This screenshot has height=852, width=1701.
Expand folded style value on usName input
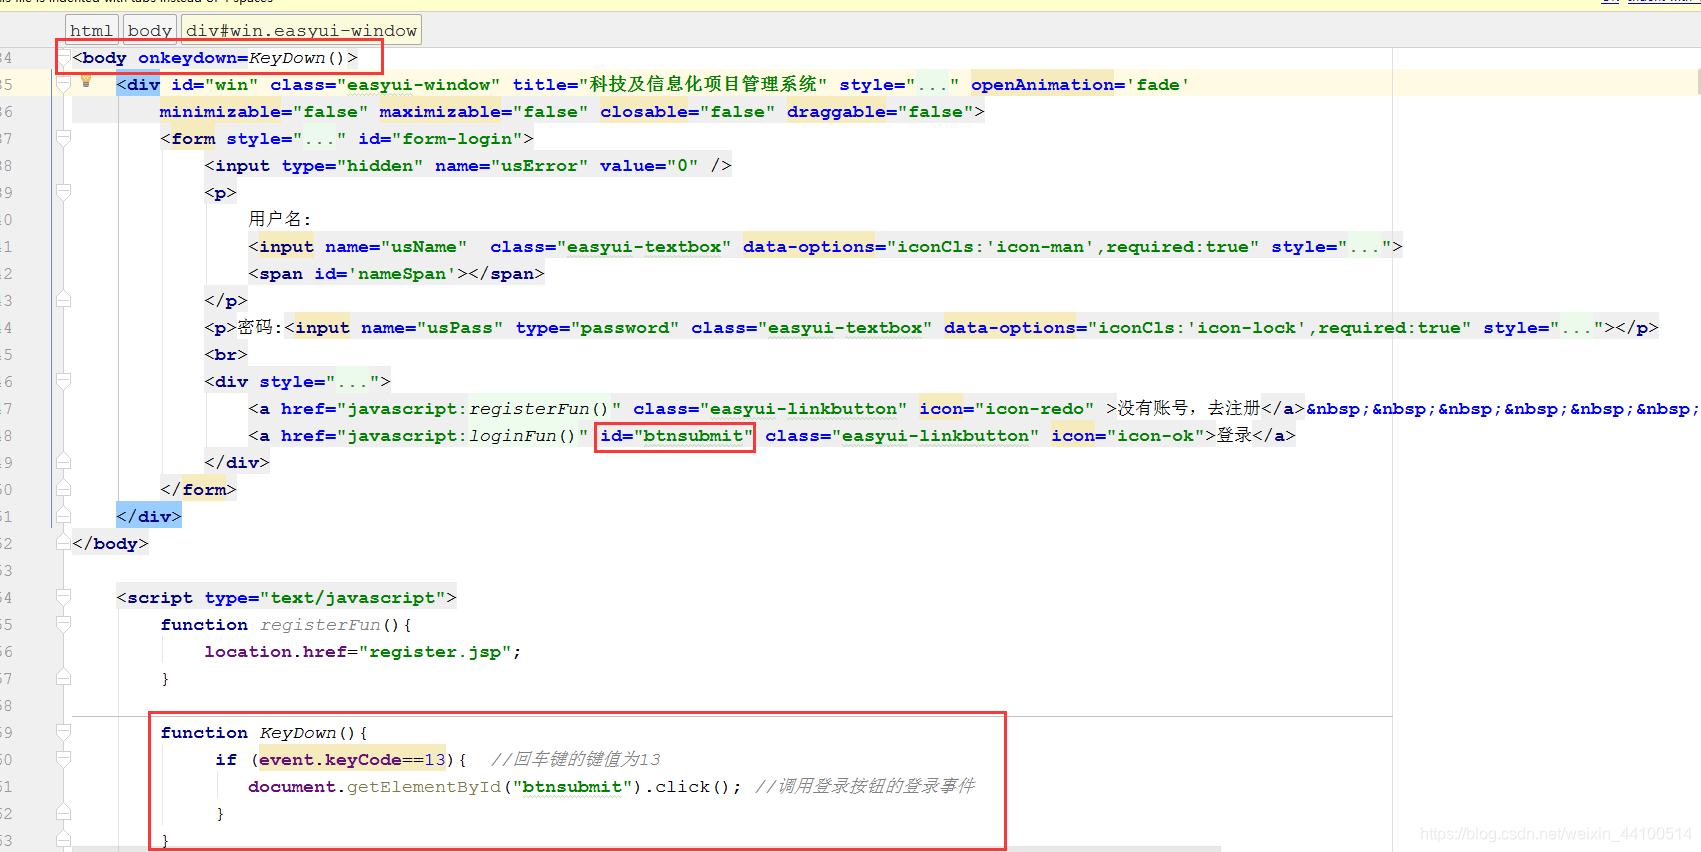[x=1365, y=247]
